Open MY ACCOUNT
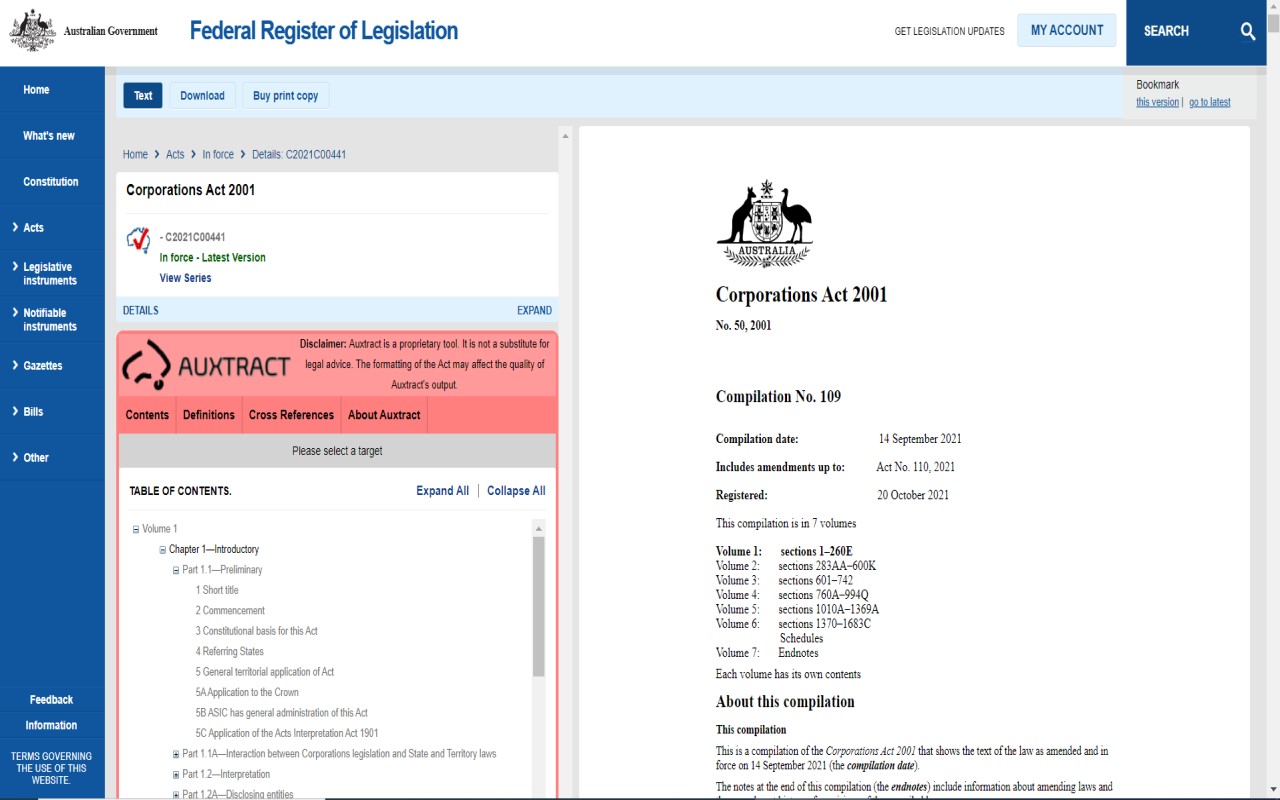Image resolution: width=1280 pixels, height=800 pixels. click(1067, 30)
